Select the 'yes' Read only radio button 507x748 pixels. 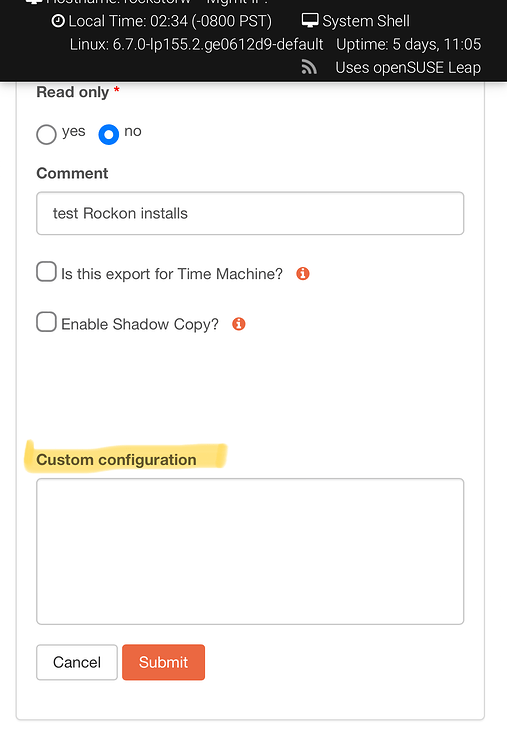pyautogui.click(x=46, y=135)
